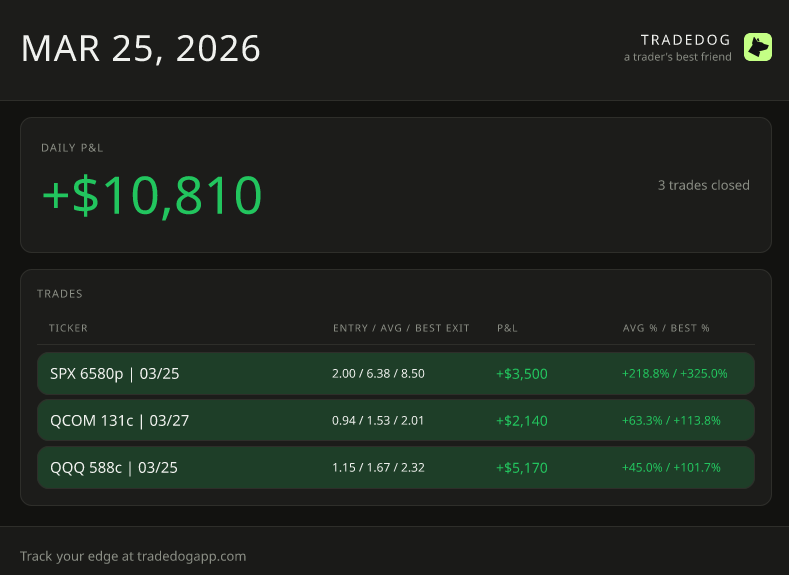The height and width of the screenshot is (575, 789).
Task: Click the ENTRY / AVG / BEST EXIT header
Action: click(x=401, y=328)
